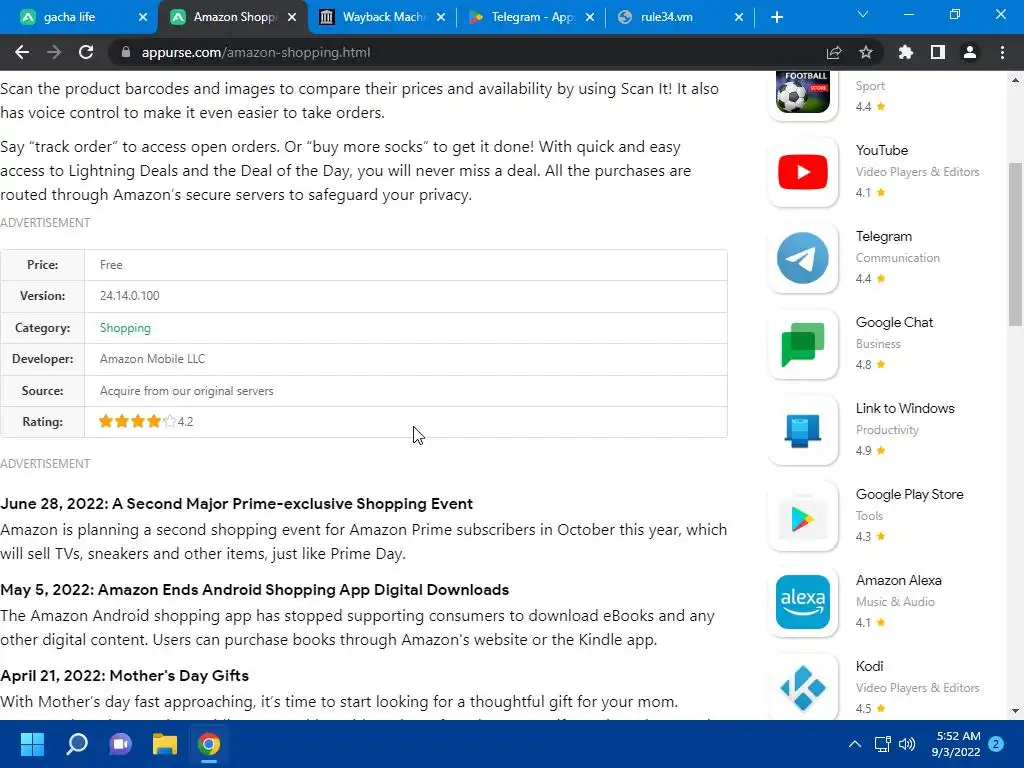Bookmark this page with star icon

coord(866,52)
